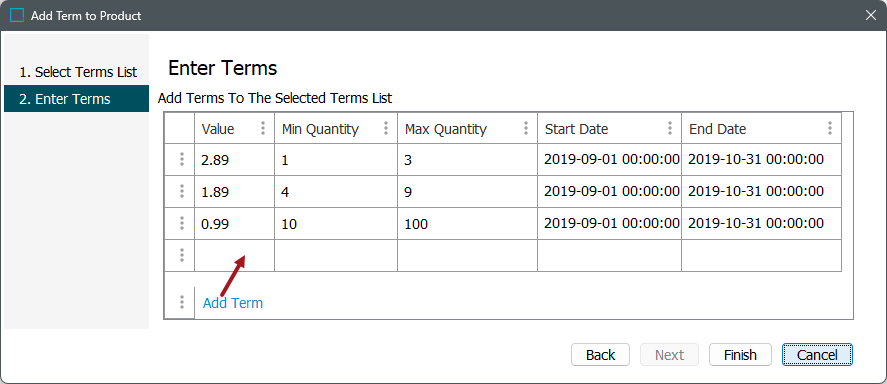Screen dimensions: 887x384
Task: Select the empty Value cell in last row
Action: [235, 256]
